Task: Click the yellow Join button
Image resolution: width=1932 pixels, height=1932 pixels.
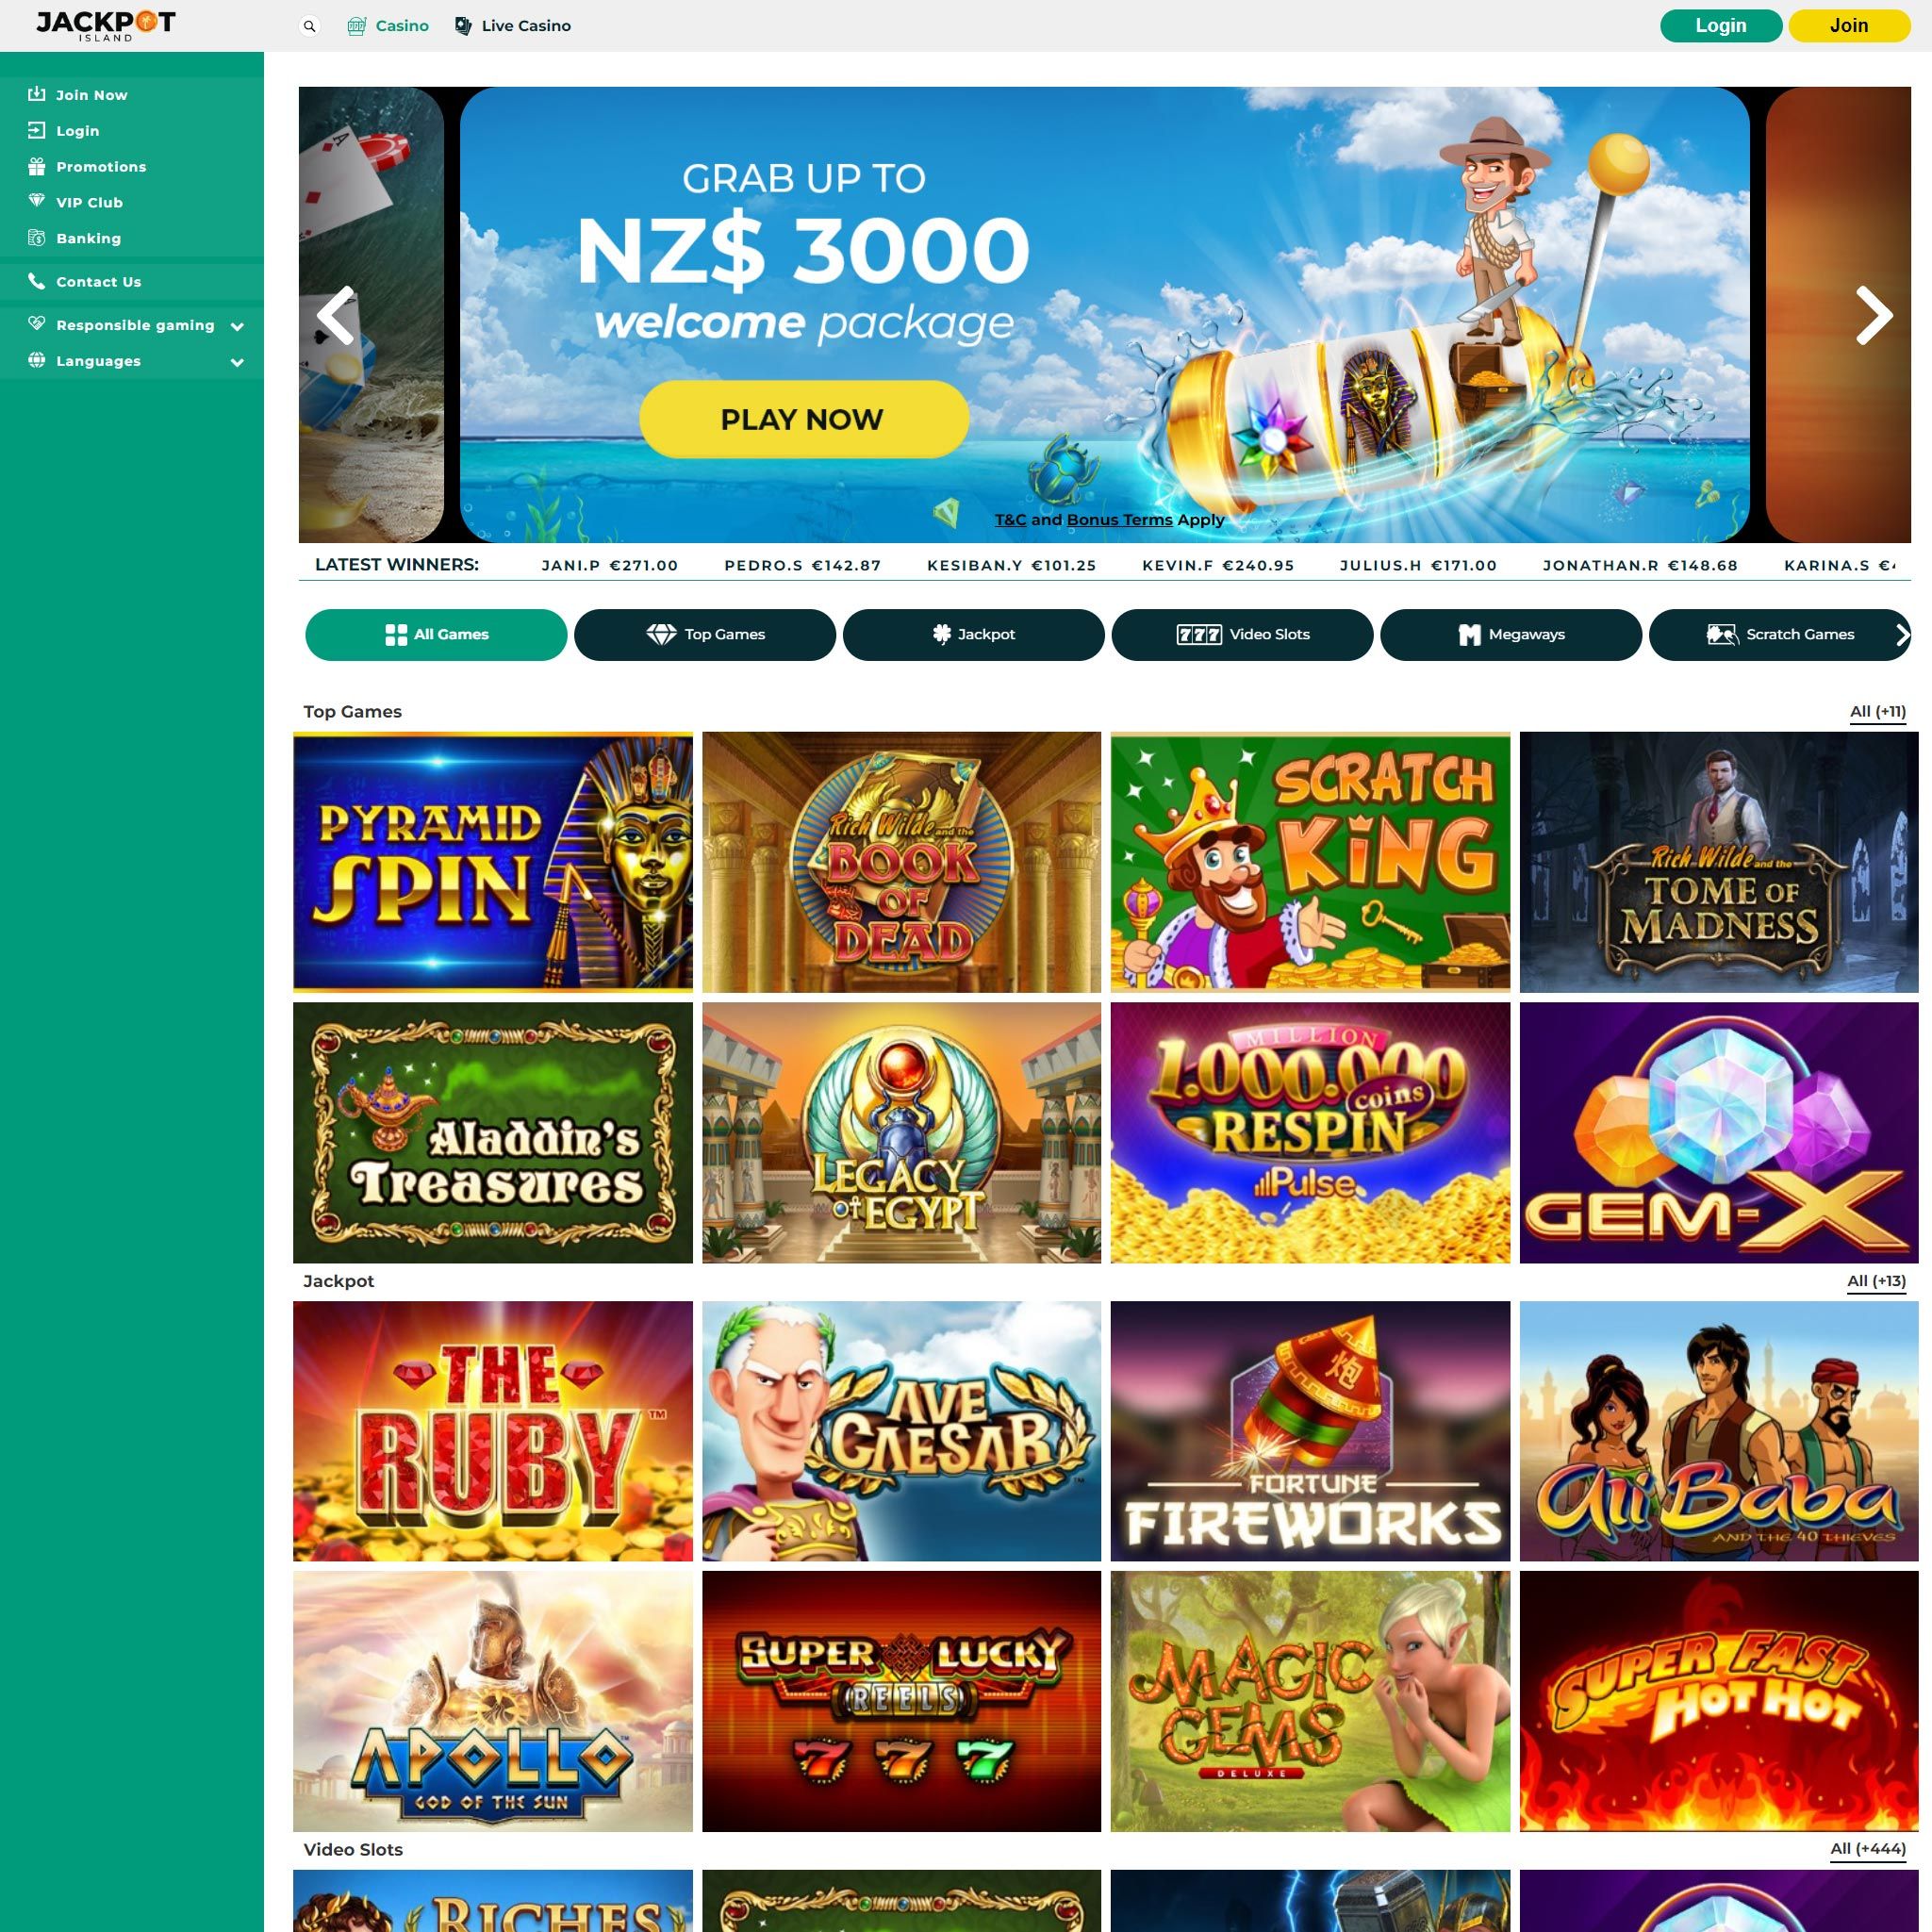Action: pos(1848,26)
